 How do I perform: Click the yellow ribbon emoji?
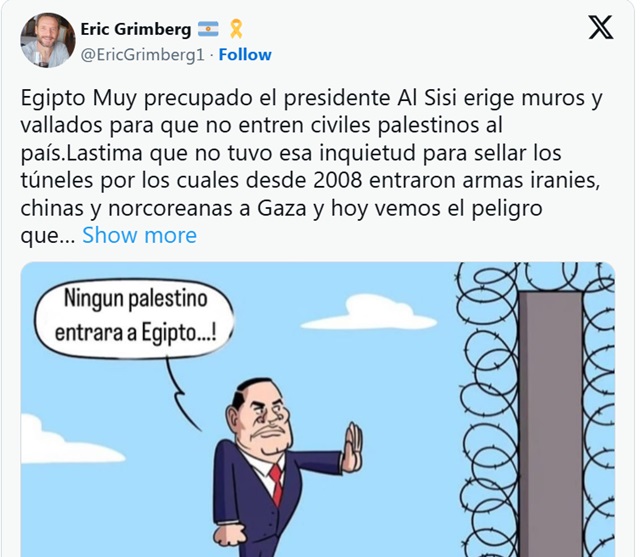(236, 29)
